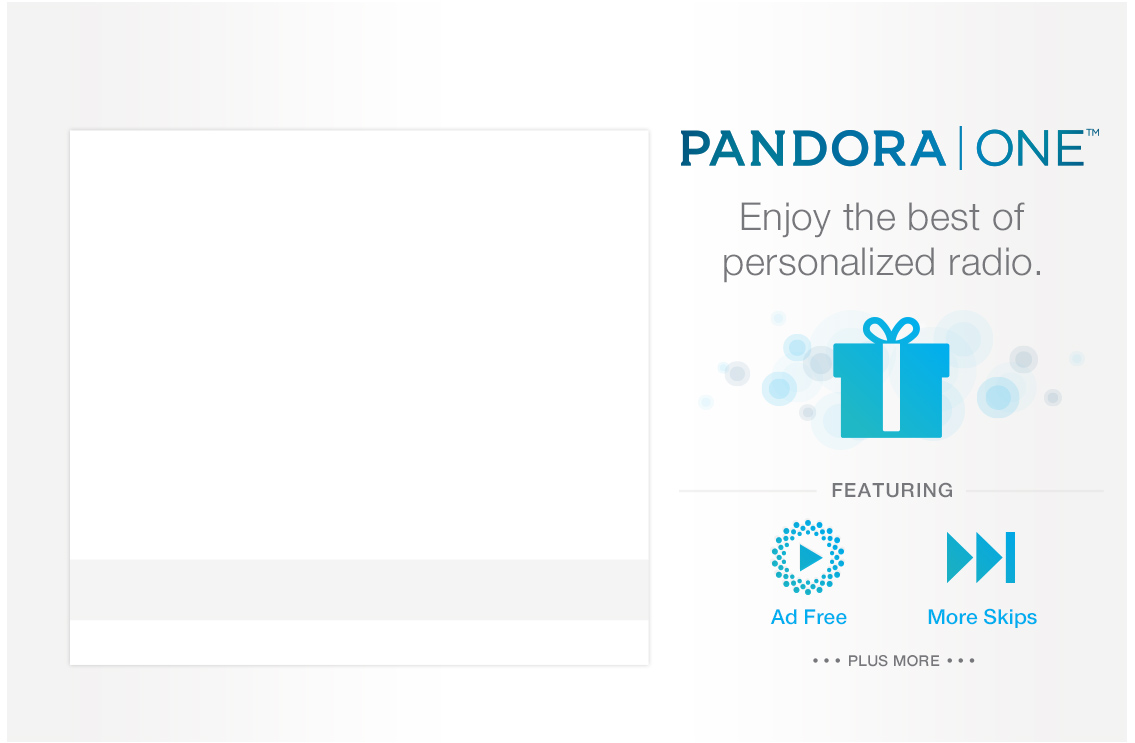Open the "PLUS MORE" text link

pos(893,661)
